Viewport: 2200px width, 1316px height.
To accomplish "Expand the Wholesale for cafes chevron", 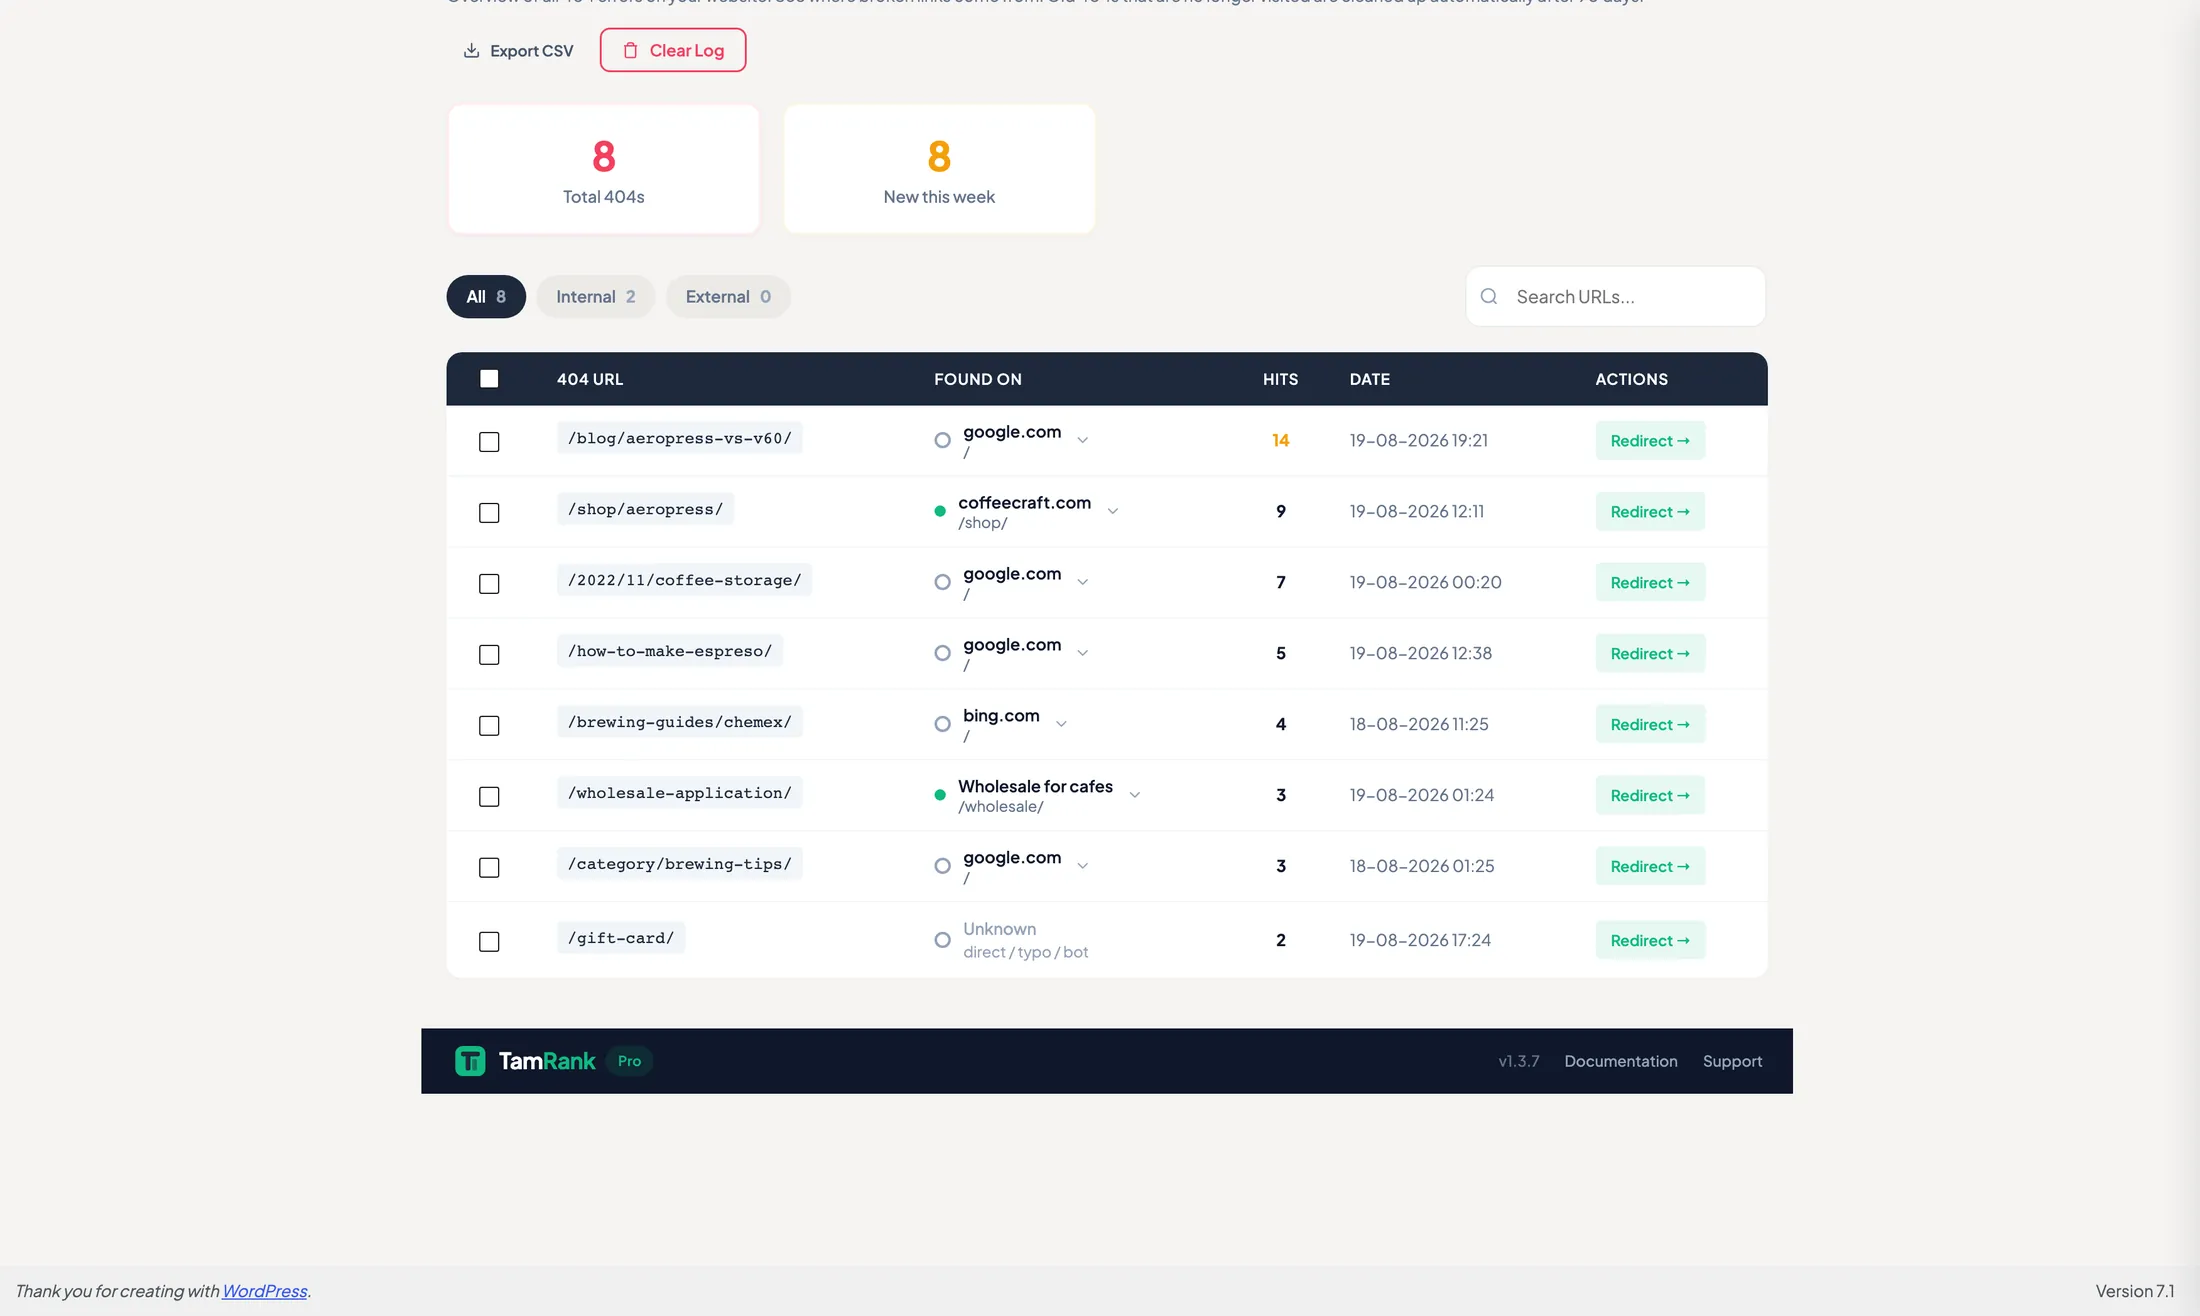I will tap(1134, 795).
